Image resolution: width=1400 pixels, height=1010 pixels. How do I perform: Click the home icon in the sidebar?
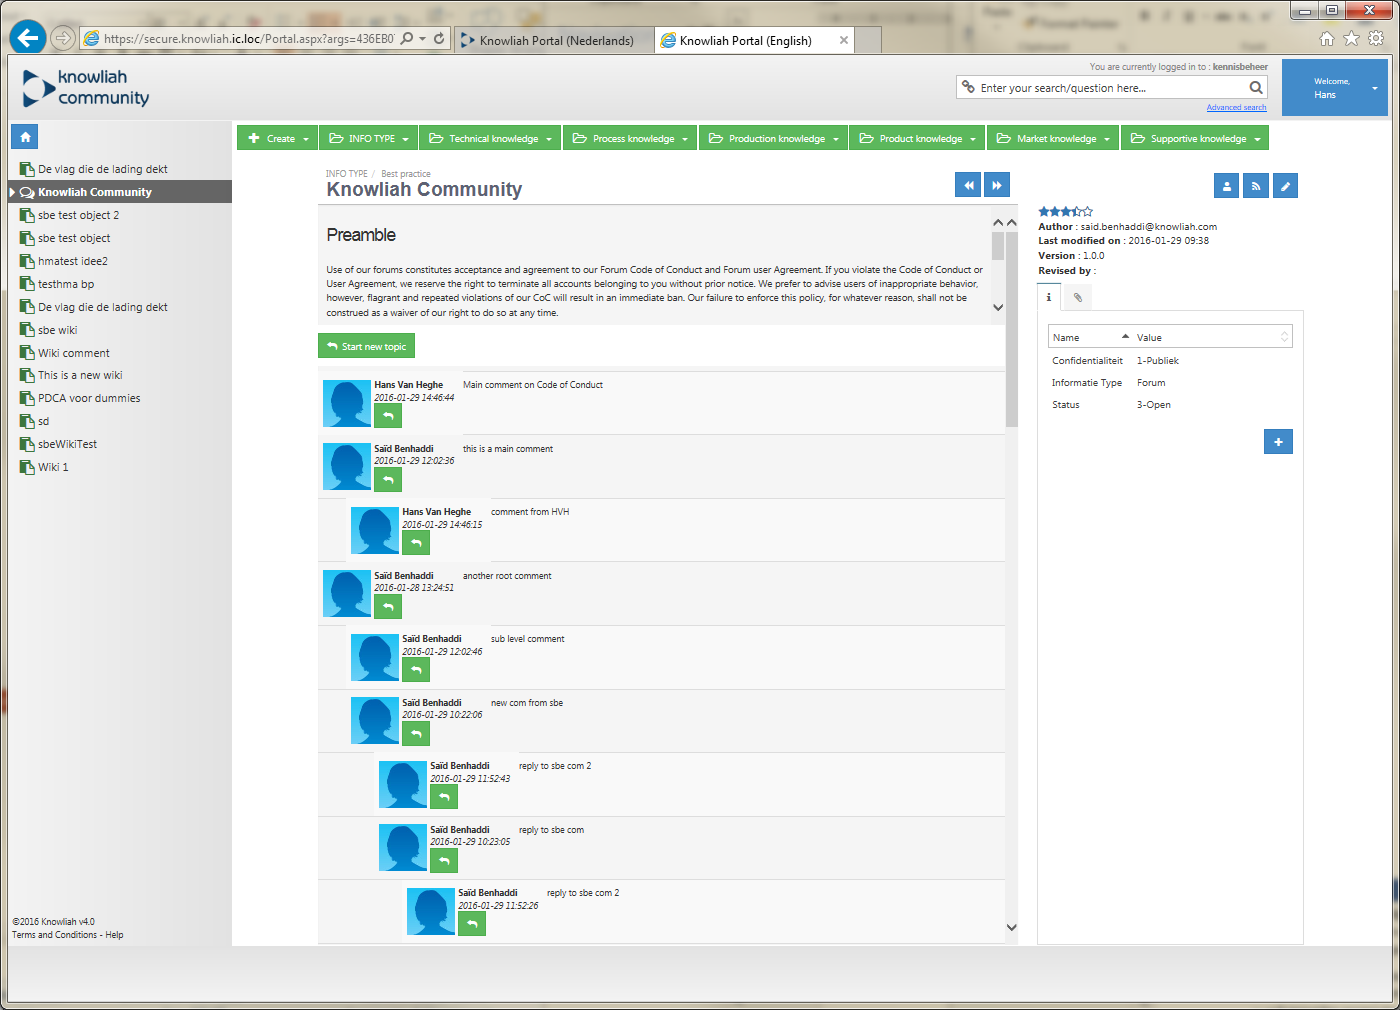[26, 137]
